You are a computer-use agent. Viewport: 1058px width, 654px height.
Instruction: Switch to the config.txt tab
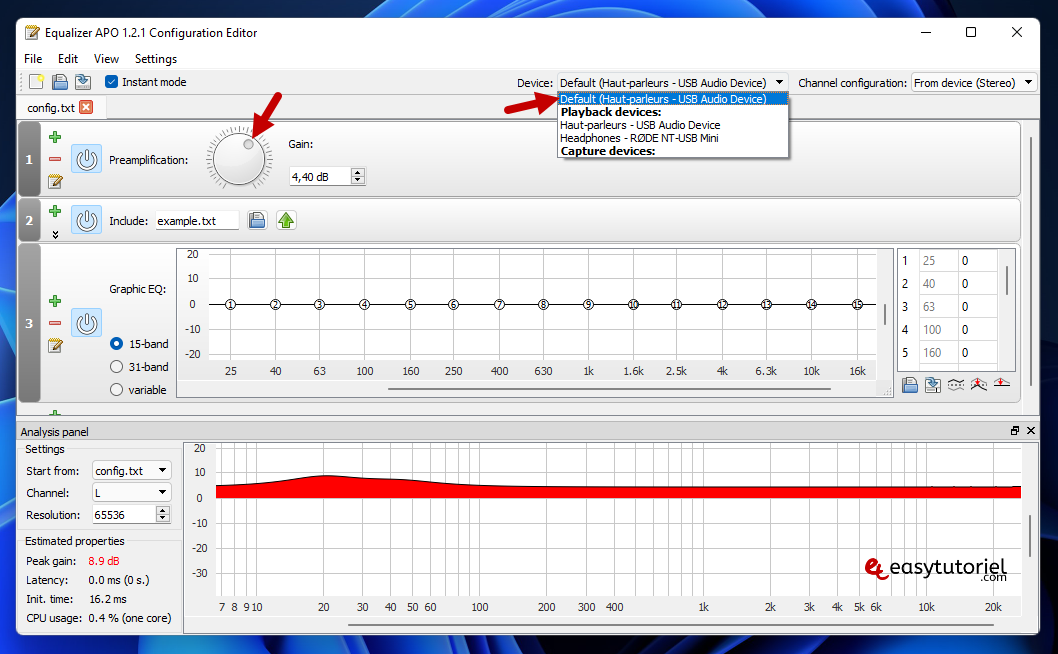coord(51,108)
